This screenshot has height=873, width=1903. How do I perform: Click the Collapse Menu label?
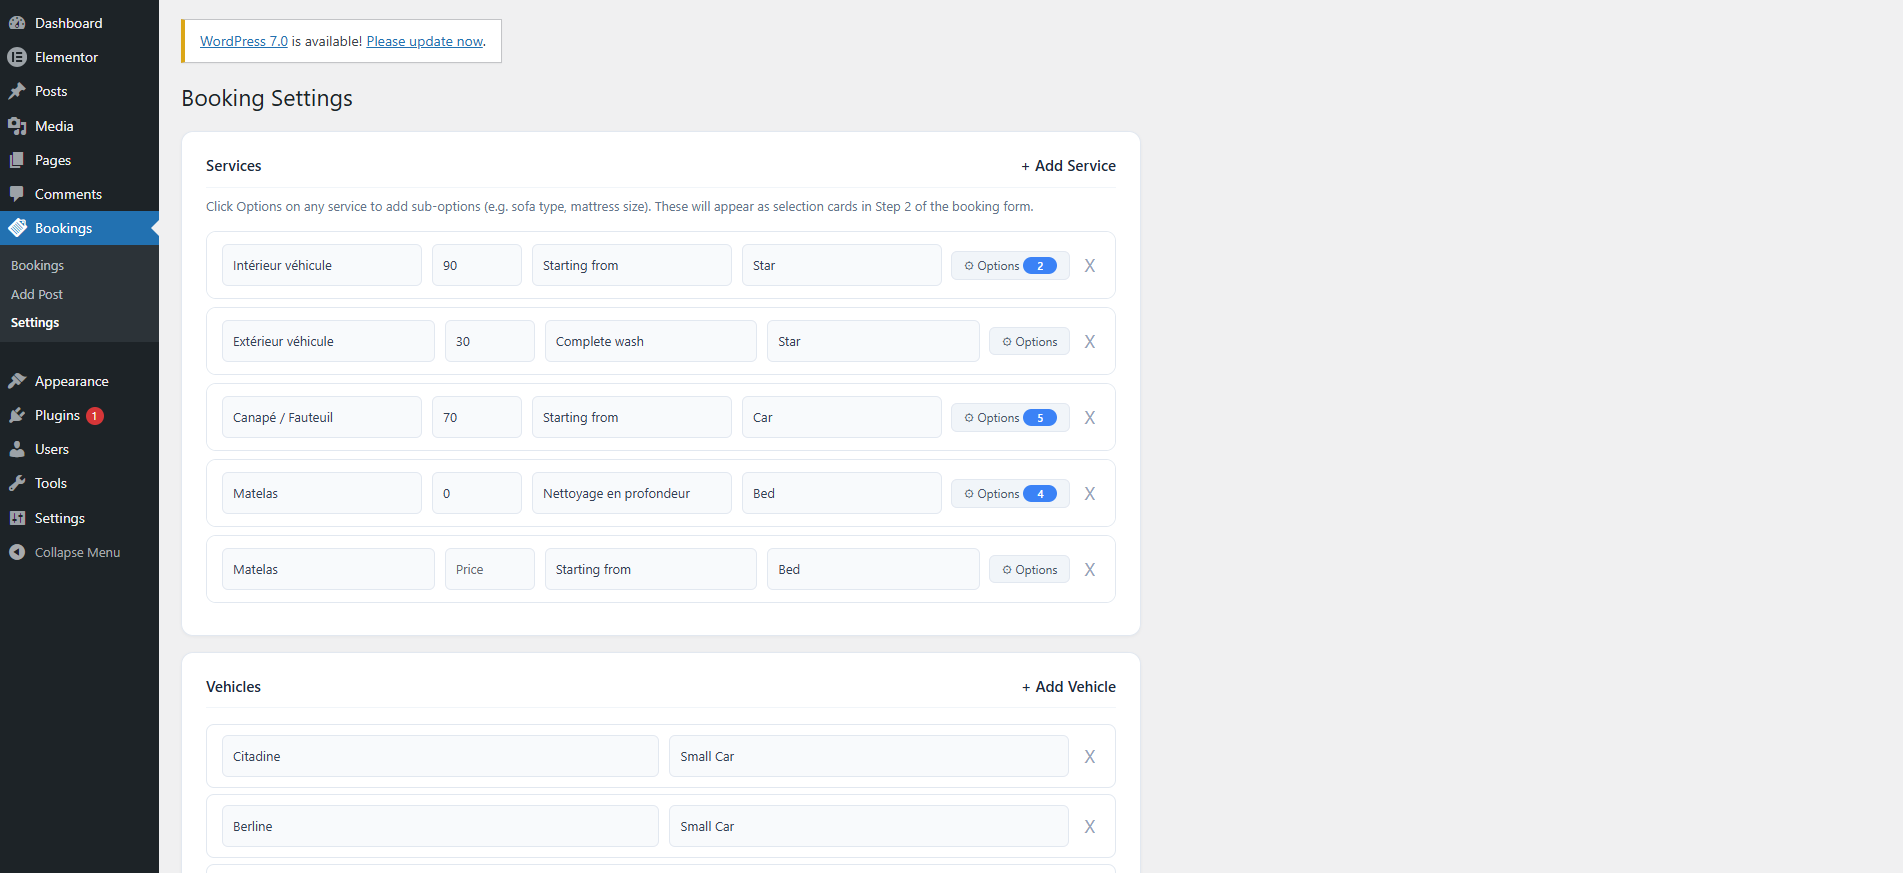(x=77, y=552)
